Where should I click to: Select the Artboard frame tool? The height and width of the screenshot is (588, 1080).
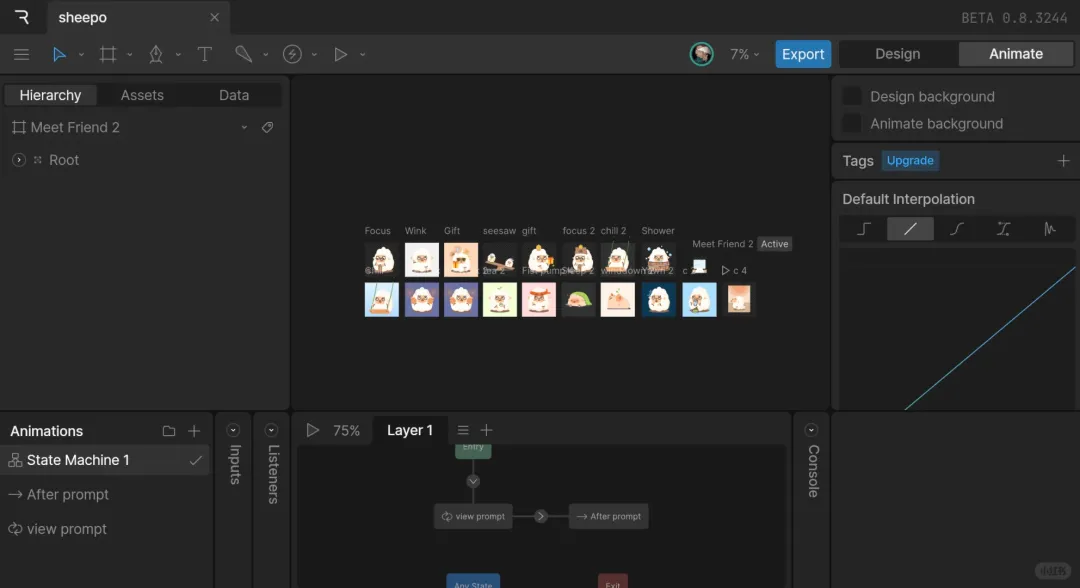click(x=108, y=54)
